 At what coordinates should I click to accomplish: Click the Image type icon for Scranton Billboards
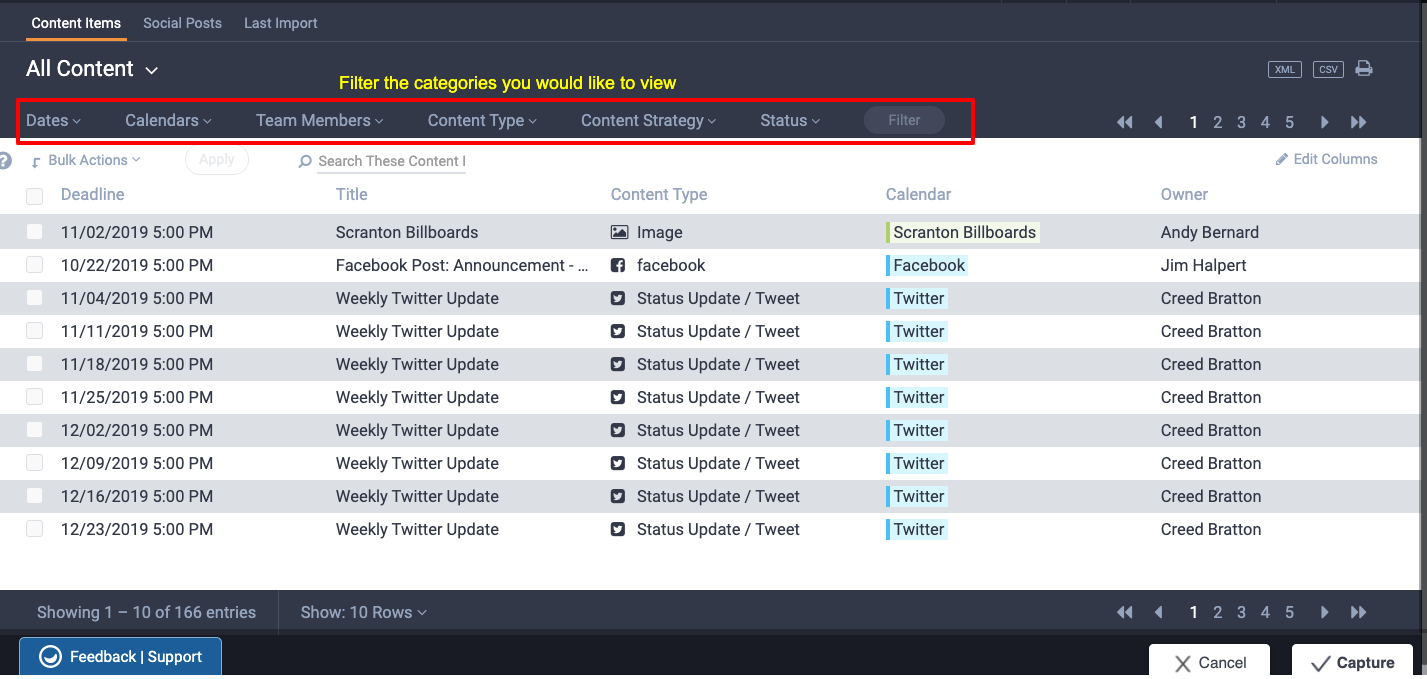pyautogui.click(x=619, y=232)
